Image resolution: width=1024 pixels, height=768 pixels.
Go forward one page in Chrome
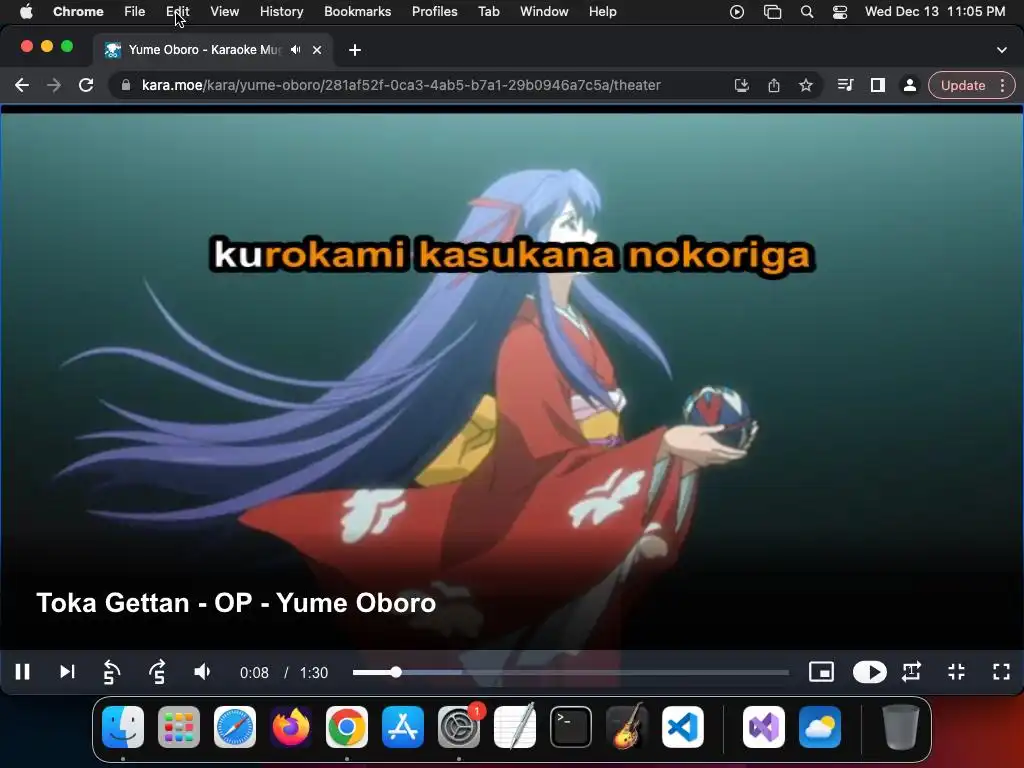54,86
